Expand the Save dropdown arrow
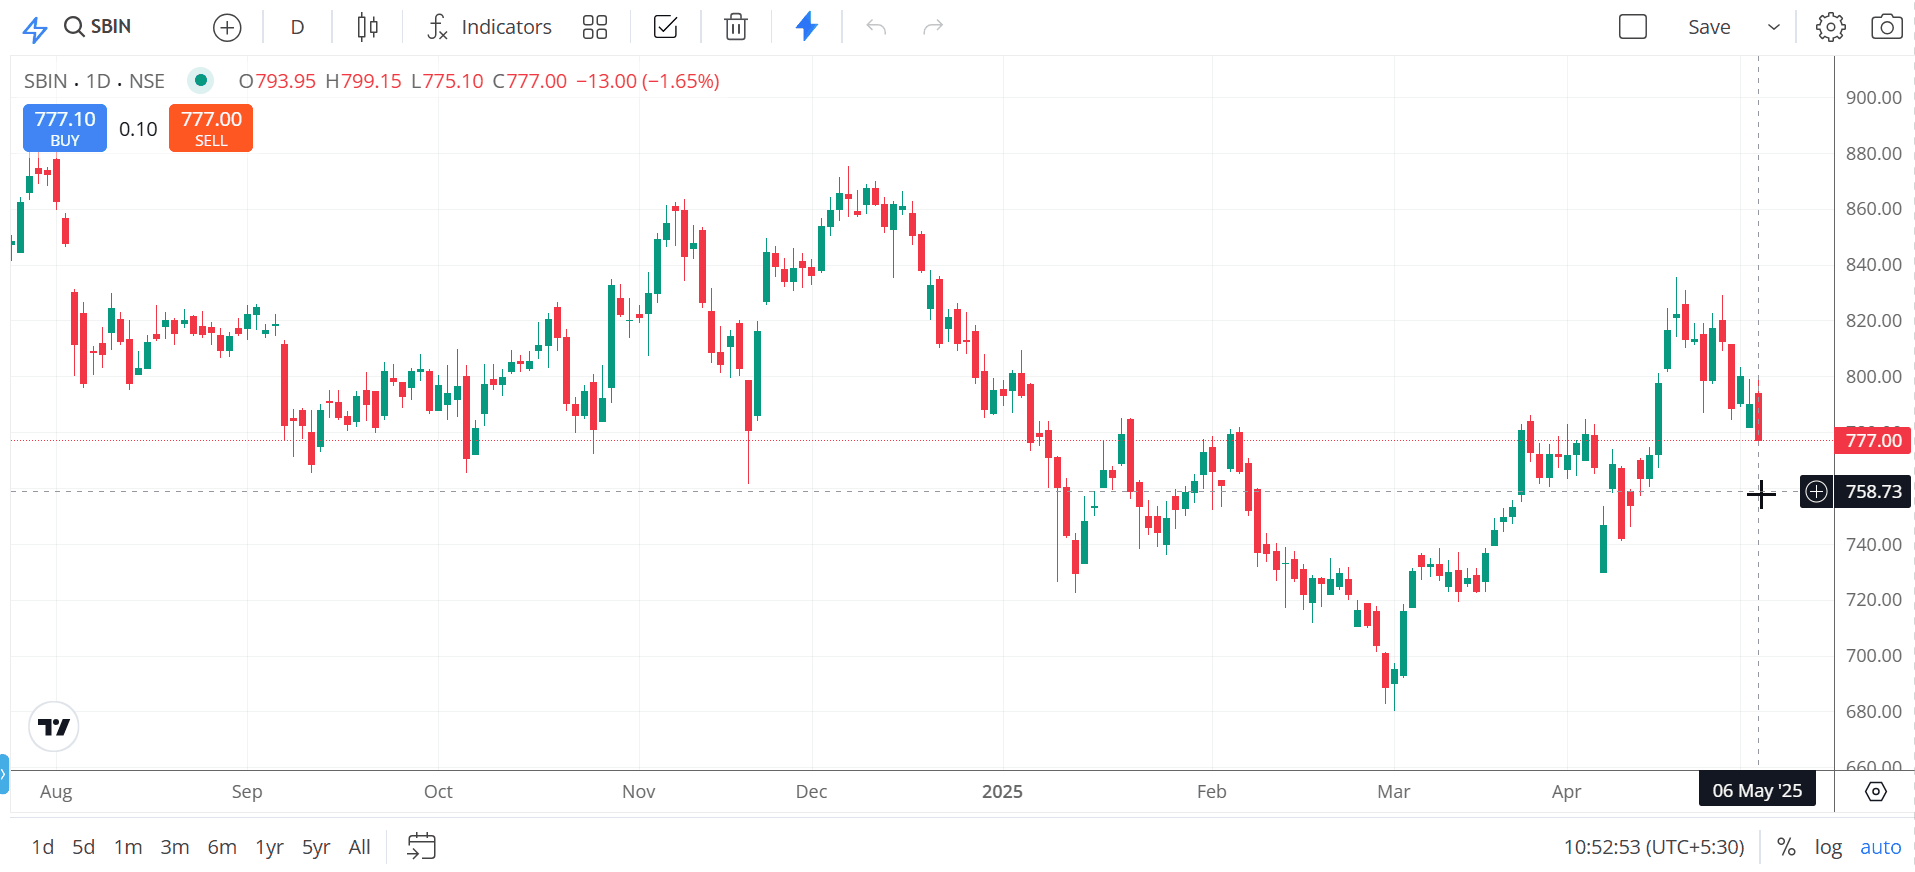 pos(1774,28)
